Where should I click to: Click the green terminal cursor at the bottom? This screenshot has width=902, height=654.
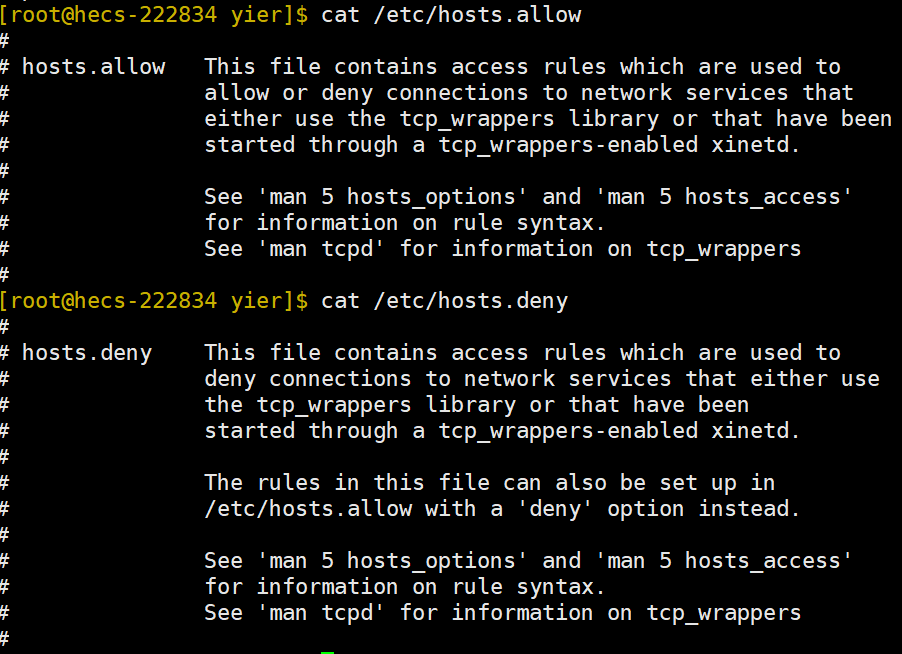tap(327, 652)
